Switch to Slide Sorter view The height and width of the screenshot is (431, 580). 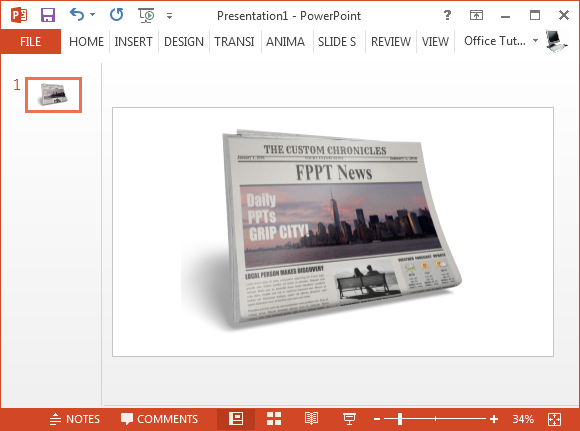(x=274, y=419)
